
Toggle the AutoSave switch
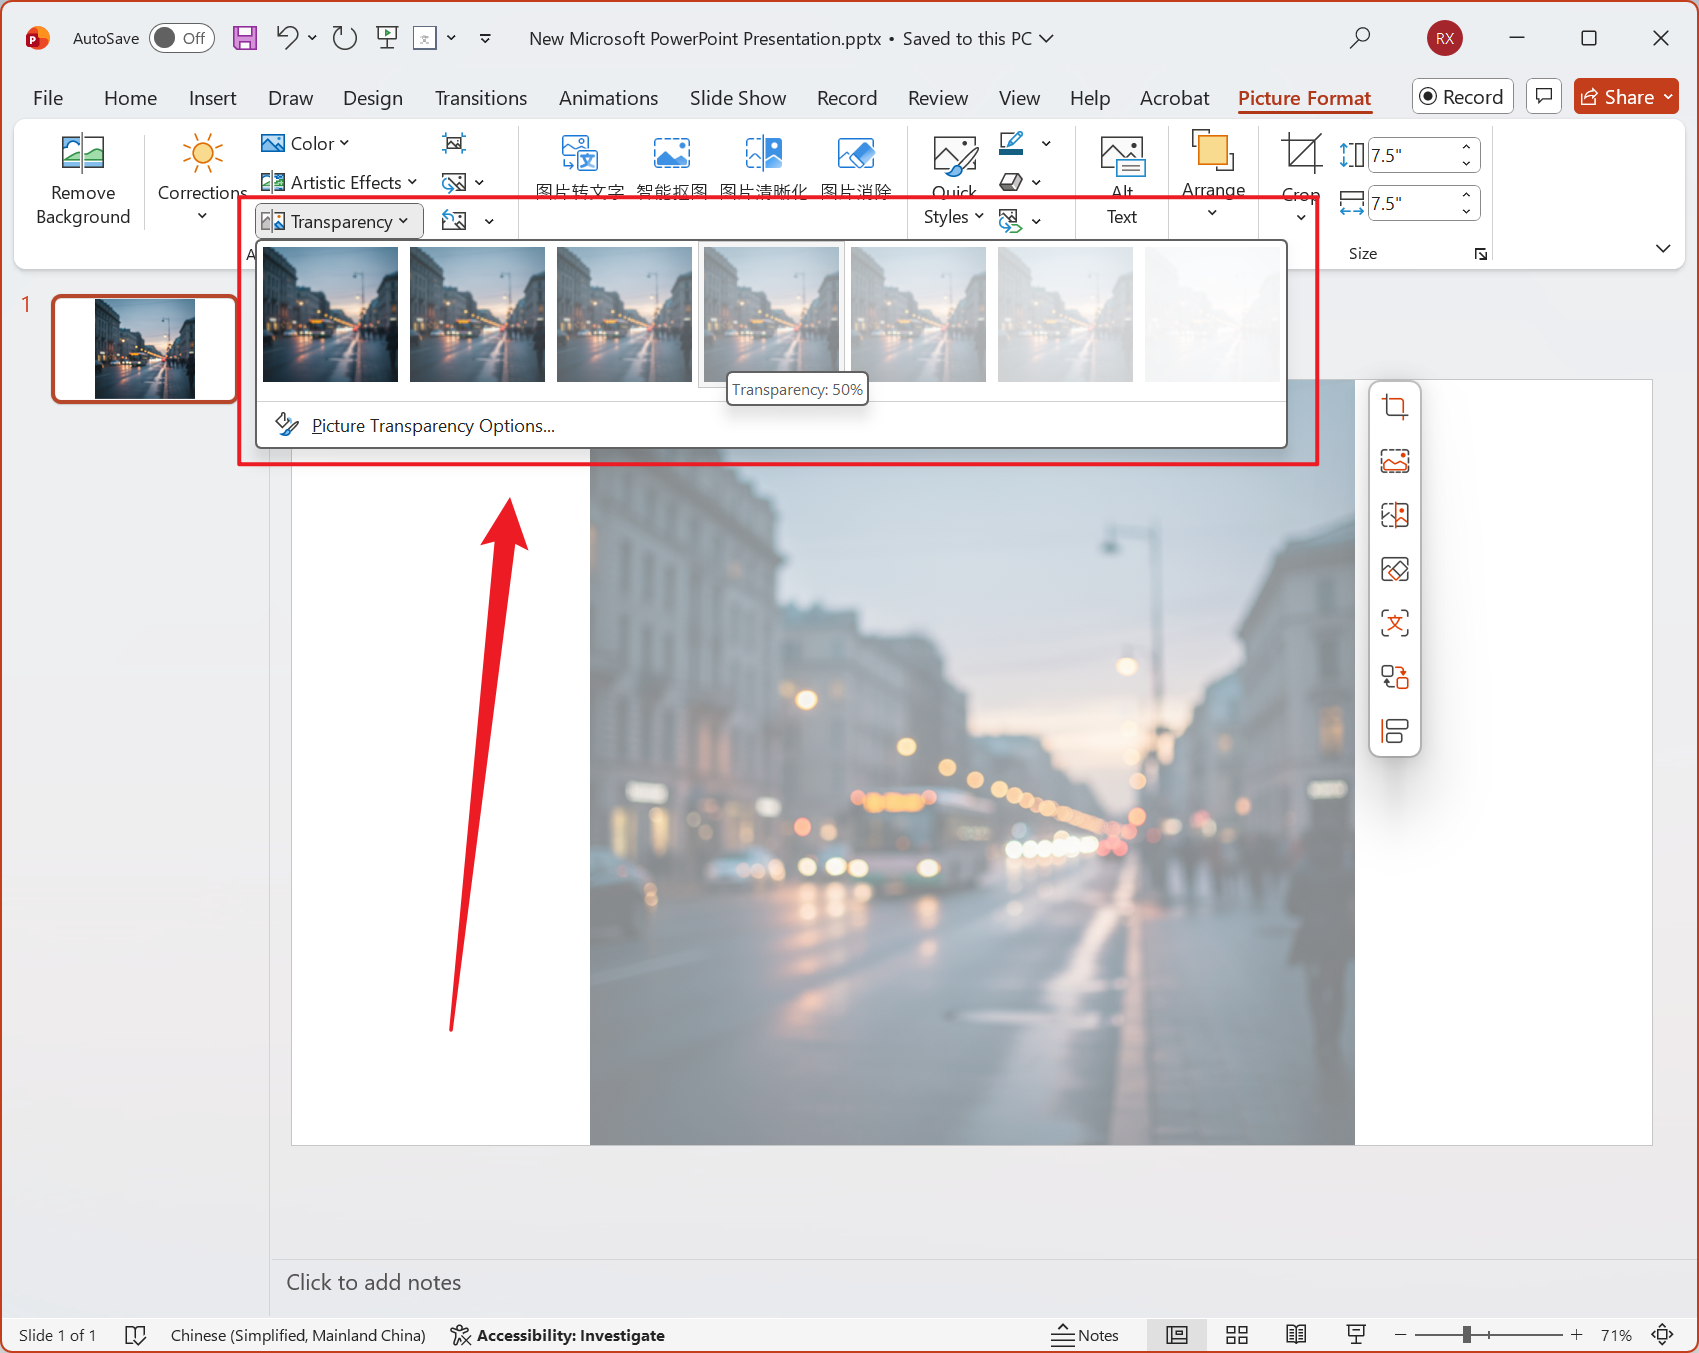[x=181, y=38]
